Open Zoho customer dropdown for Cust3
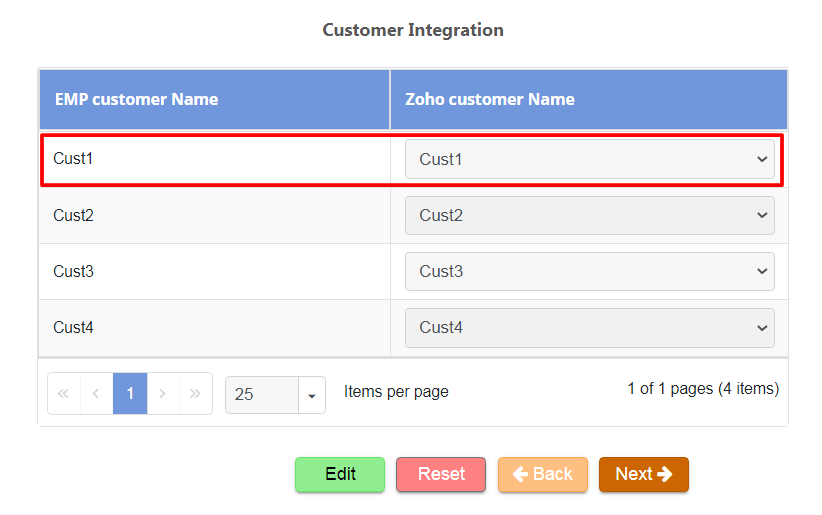Screen dimensions: 822x515 (589, 271)
